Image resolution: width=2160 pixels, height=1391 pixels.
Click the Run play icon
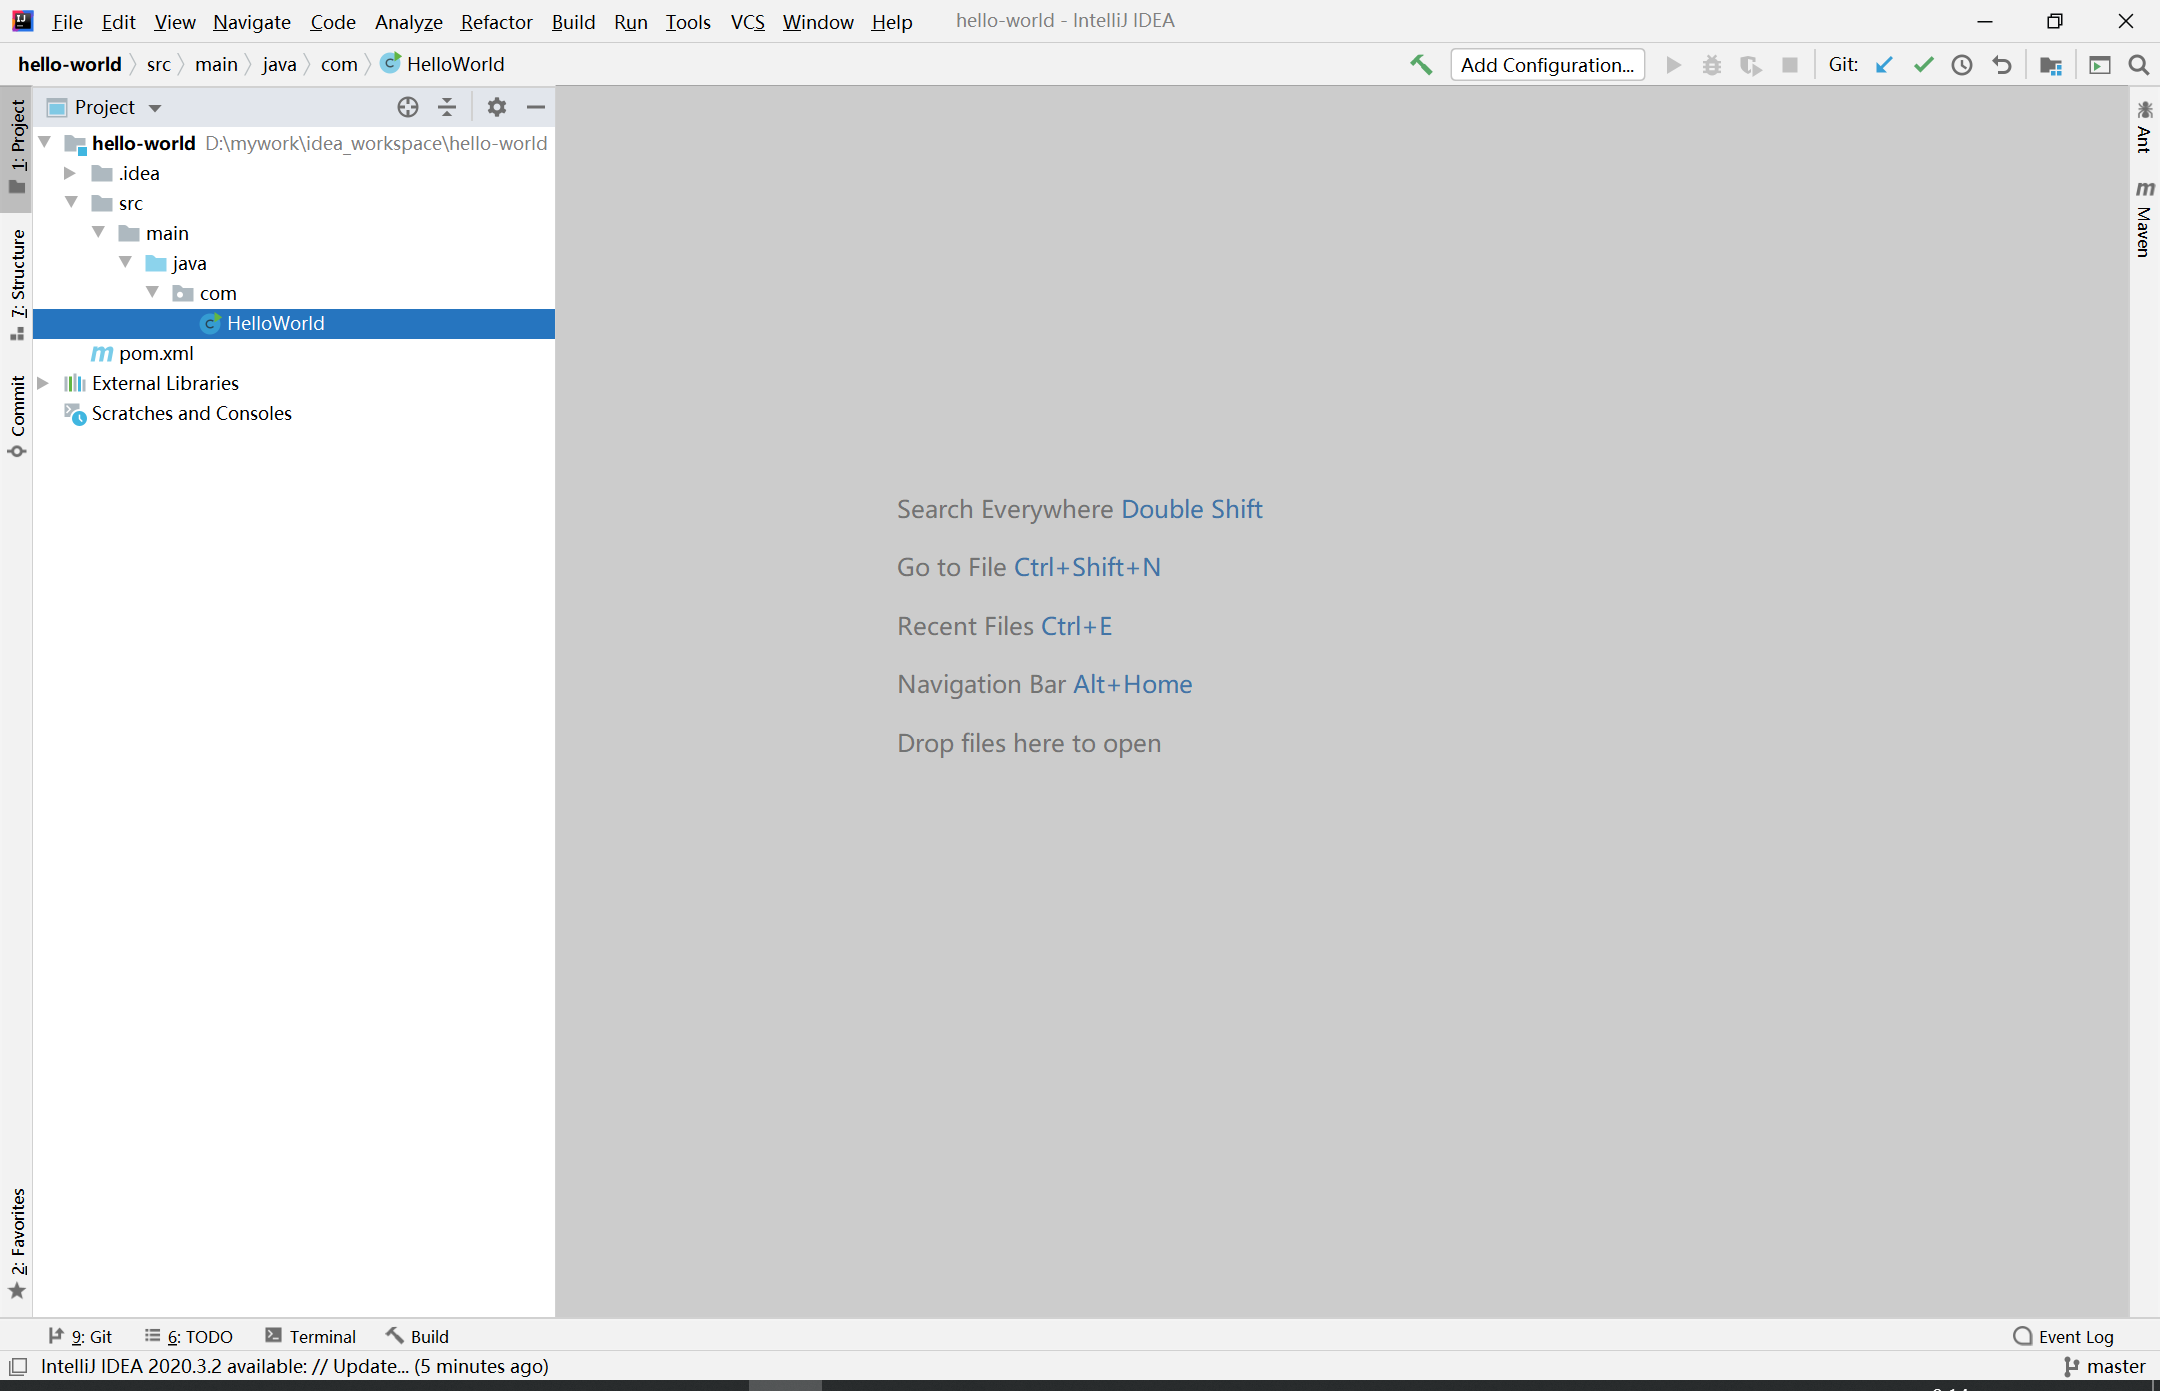coord(1673,65)
